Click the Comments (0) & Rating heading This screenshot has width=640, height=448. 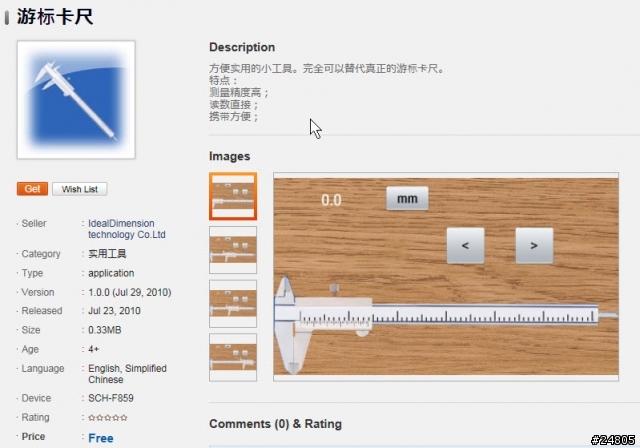pos(276,424)
